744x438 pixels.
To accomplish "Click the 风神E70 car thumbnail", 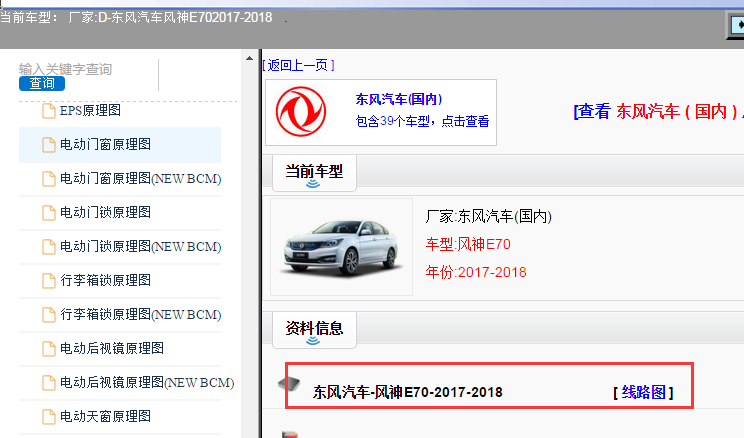I will [342, 247].
